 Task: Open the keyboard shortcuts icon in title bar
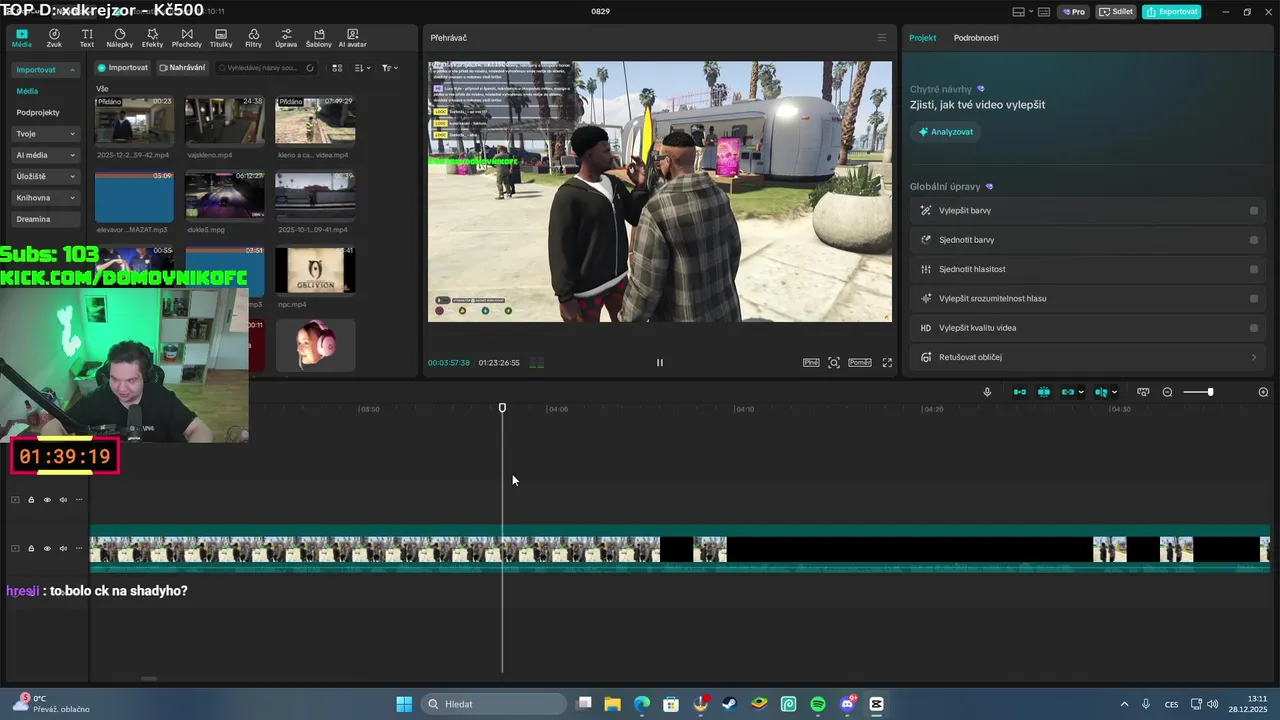pos(1044,12)
